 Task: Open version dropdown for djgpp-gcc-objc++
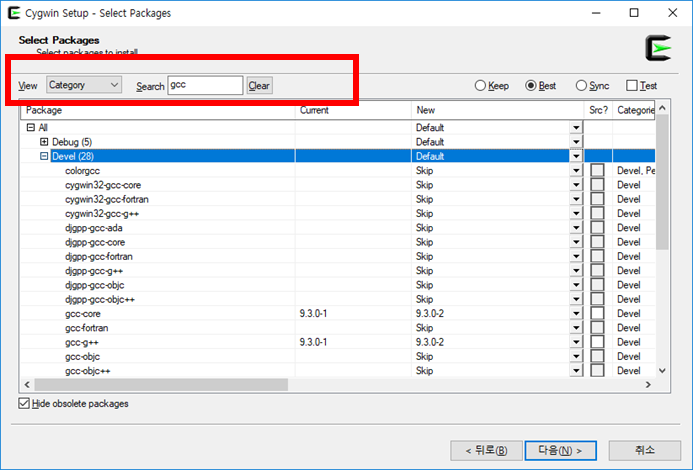coord(576,299)
